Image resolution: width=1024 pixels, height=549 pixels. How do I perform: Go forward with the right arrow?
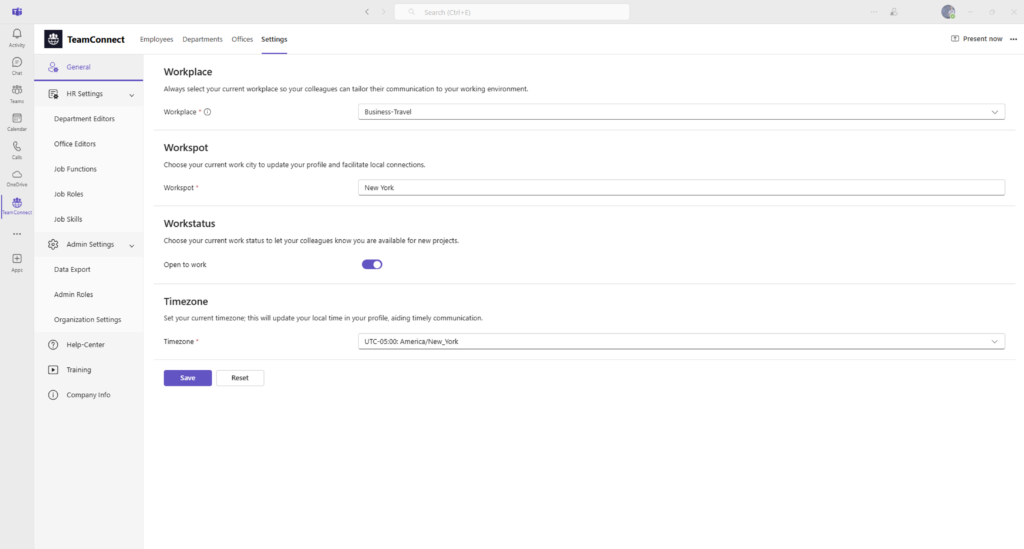pyautogui.click(x=383, y=12)
